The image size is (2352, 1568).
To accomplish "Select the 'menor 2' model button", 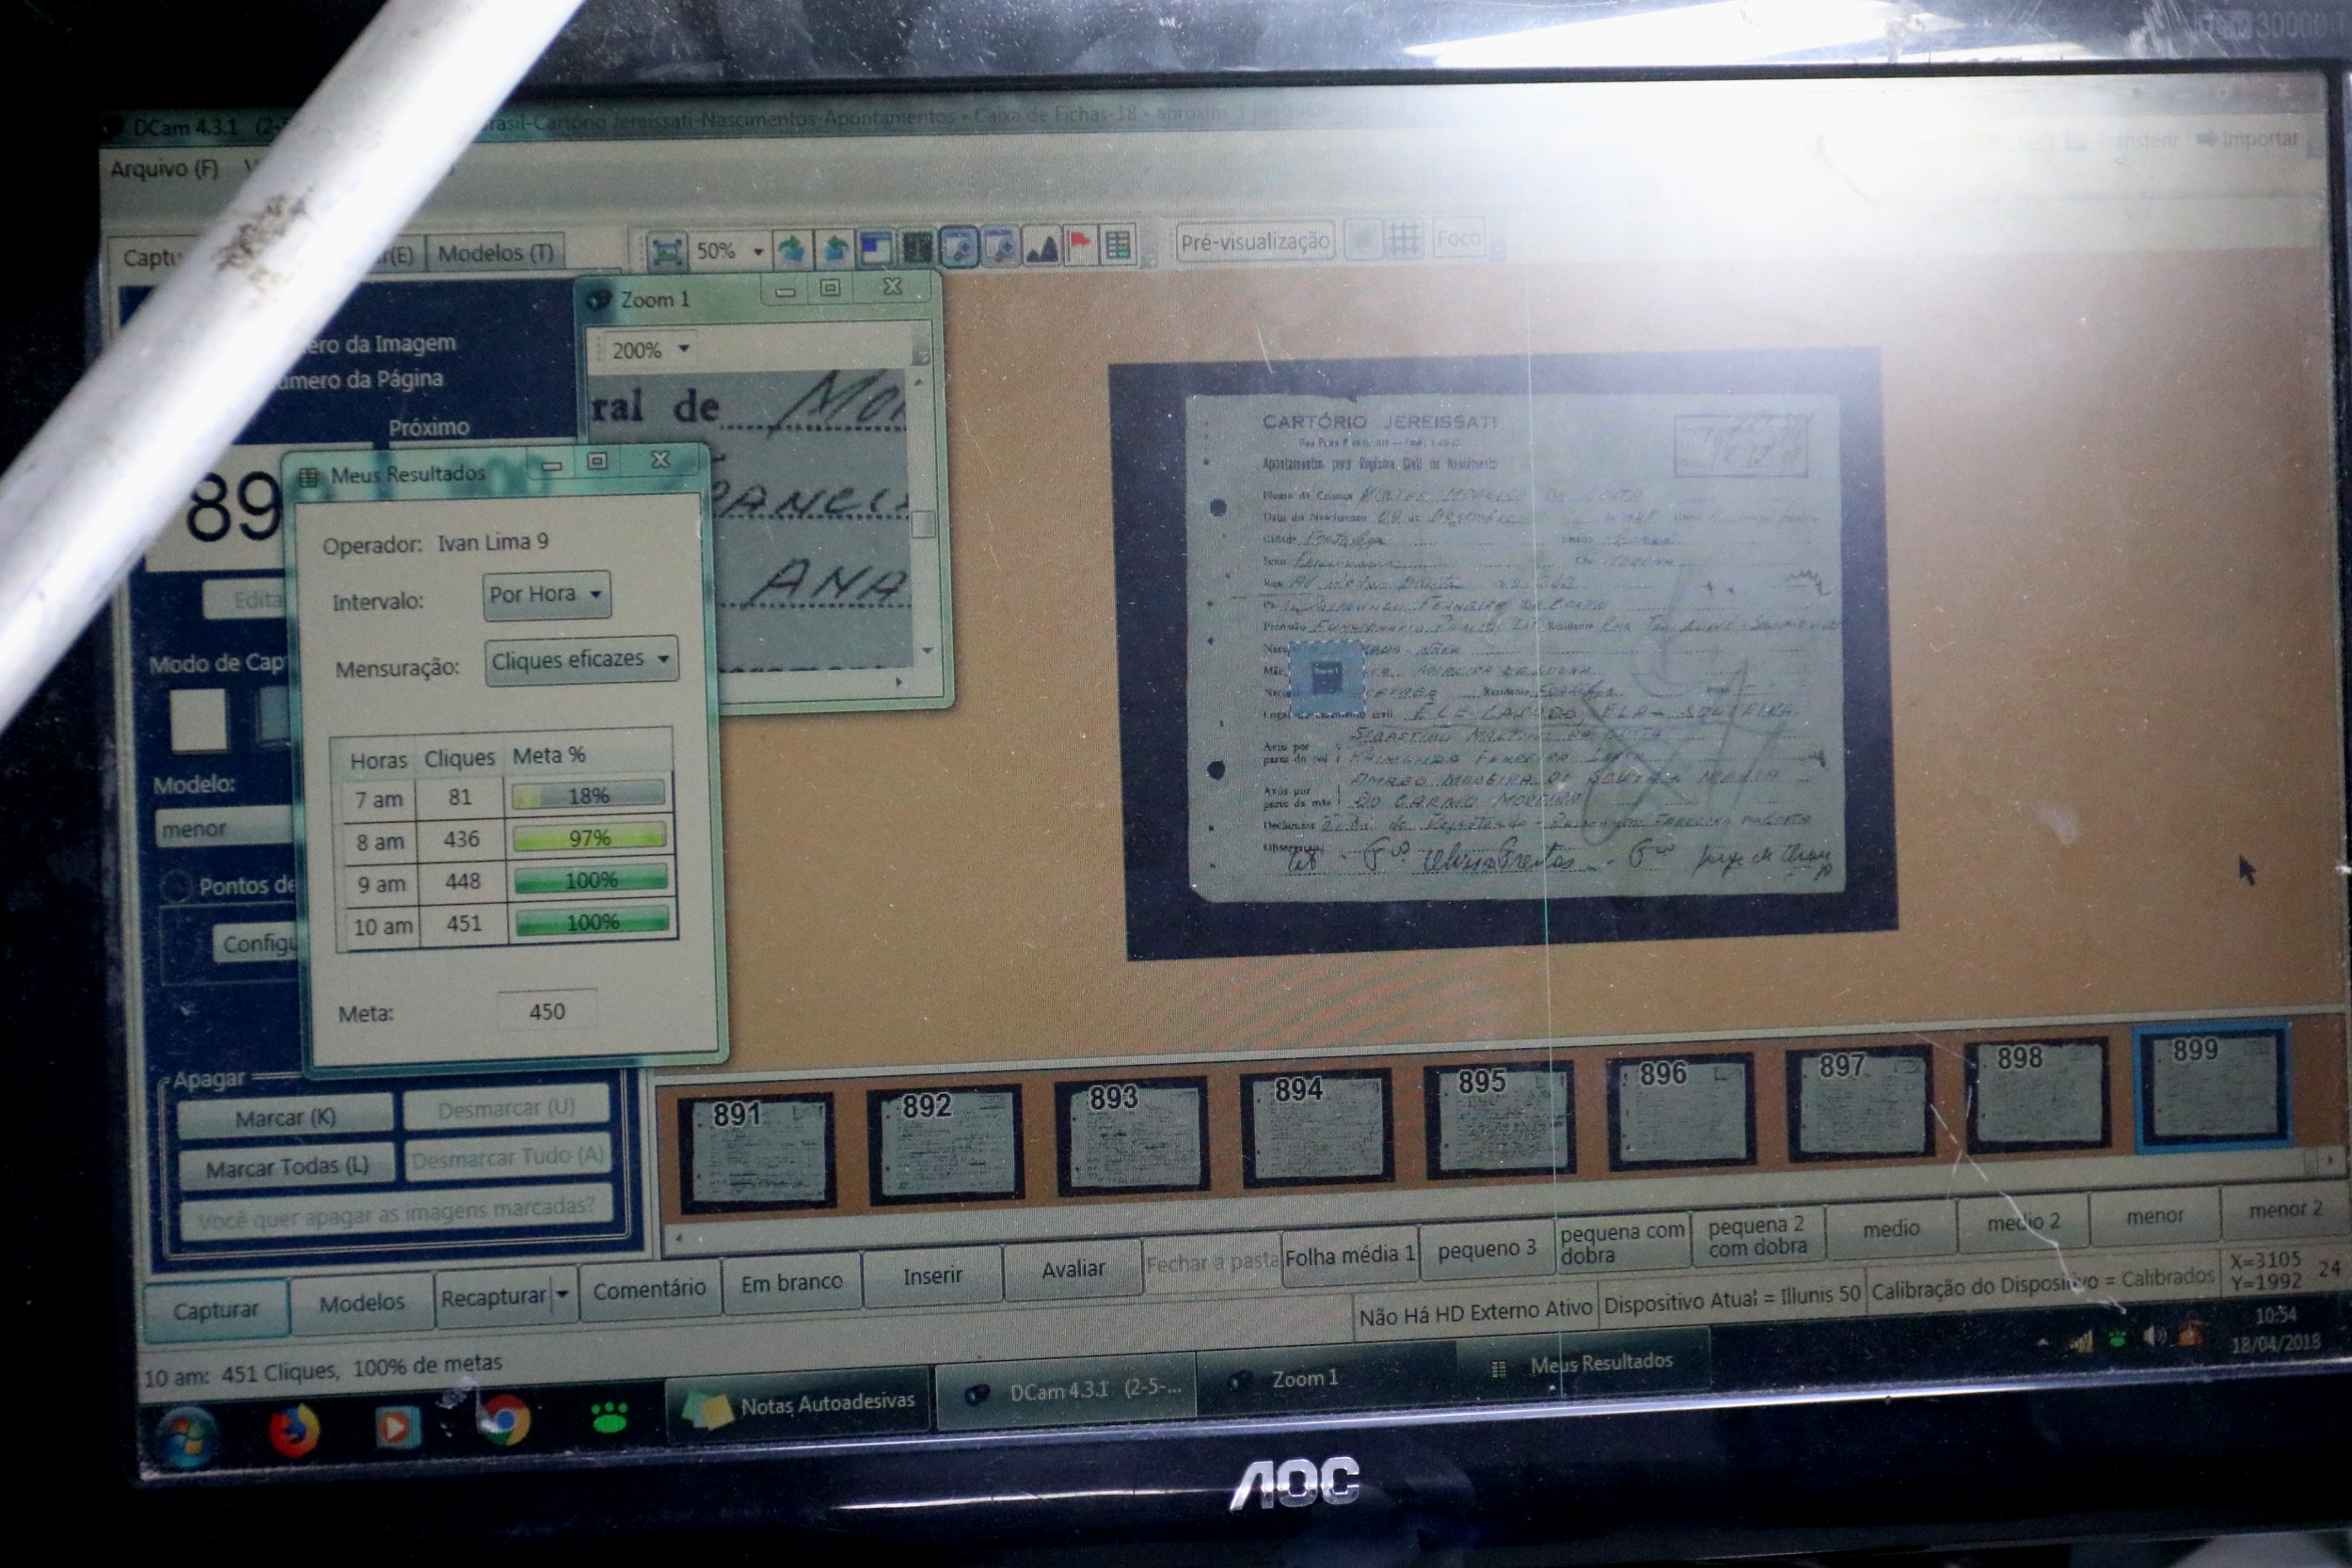I will (x=2286, y=1210).
